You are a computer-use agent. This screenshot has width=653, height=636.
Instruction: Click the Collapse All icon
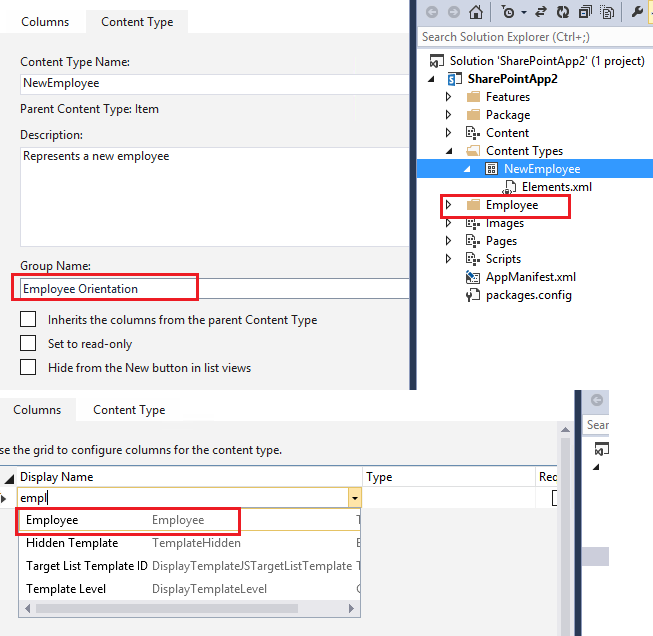coord(585,12)
